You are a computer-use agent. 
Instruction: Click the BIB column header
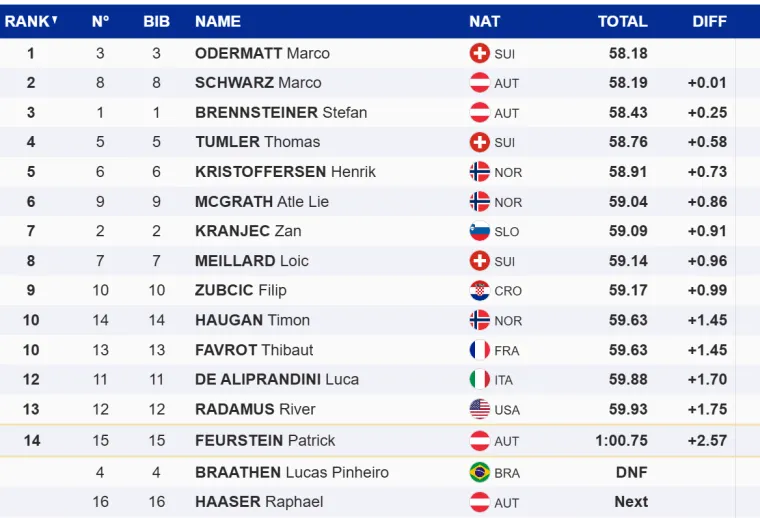[x=157, y=21]
